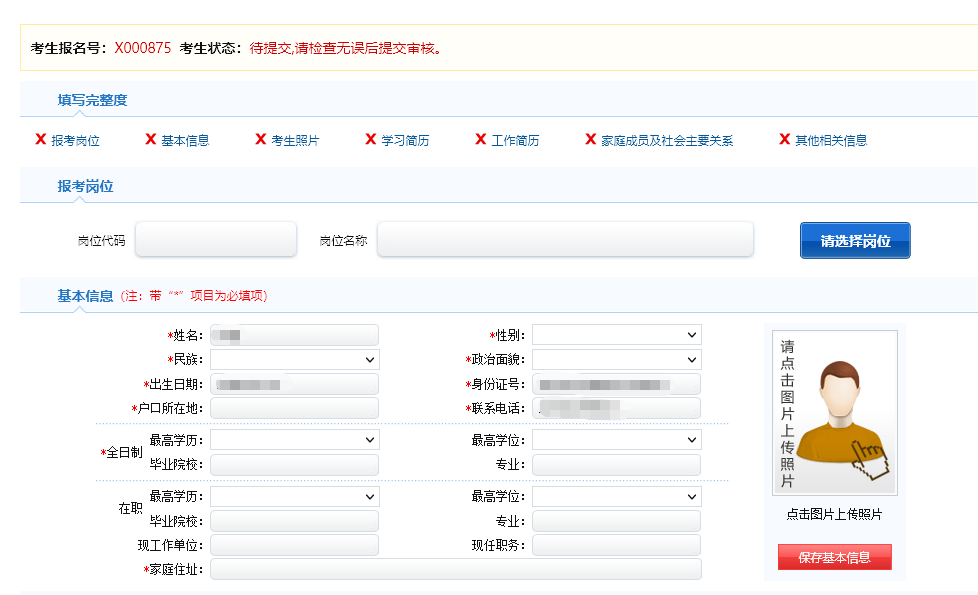Image resolution: width=978 pixels, height=595 pixels.
Task: Open the 政治面貌 political status dropdown
Action: point(616,359)
